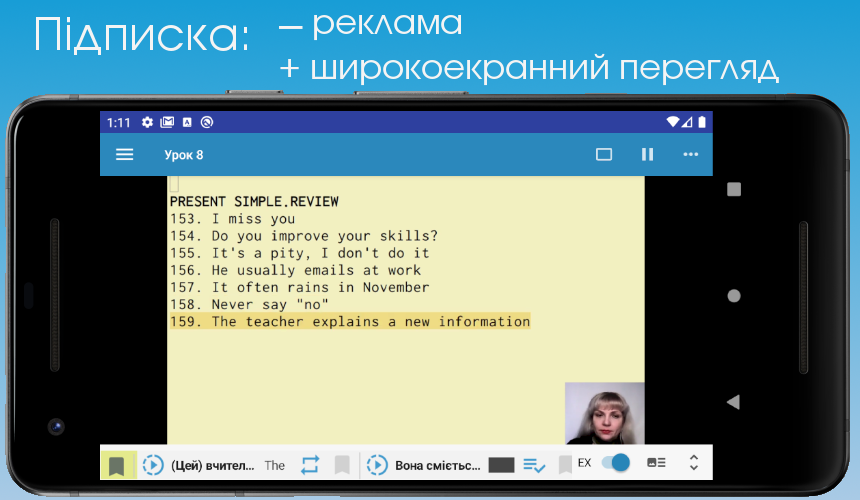Screen dimensions: 860x500
Task: Select line 158 'Never say "no"'
Action: pyautogui.click(x=249, y=304)
